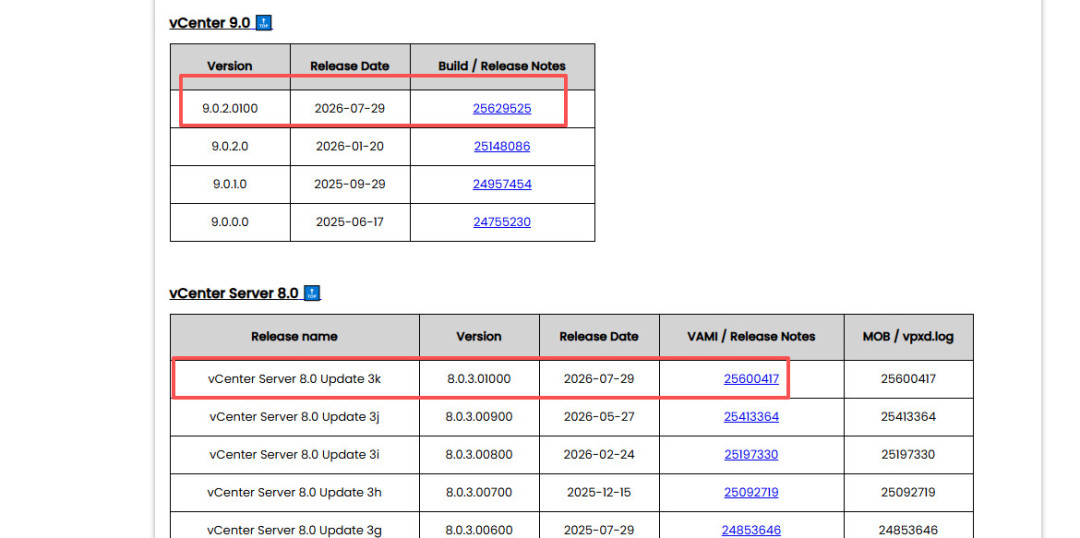Select release date 2026-01-20

click(350, 146)
